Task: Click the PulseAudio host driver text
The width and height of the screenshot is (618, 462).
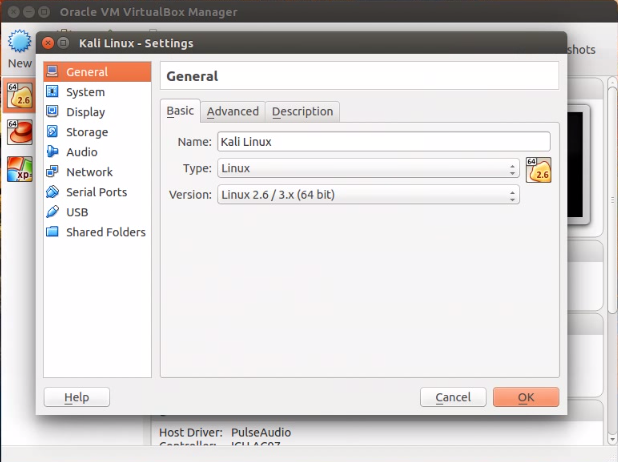Action: (261, 432)
